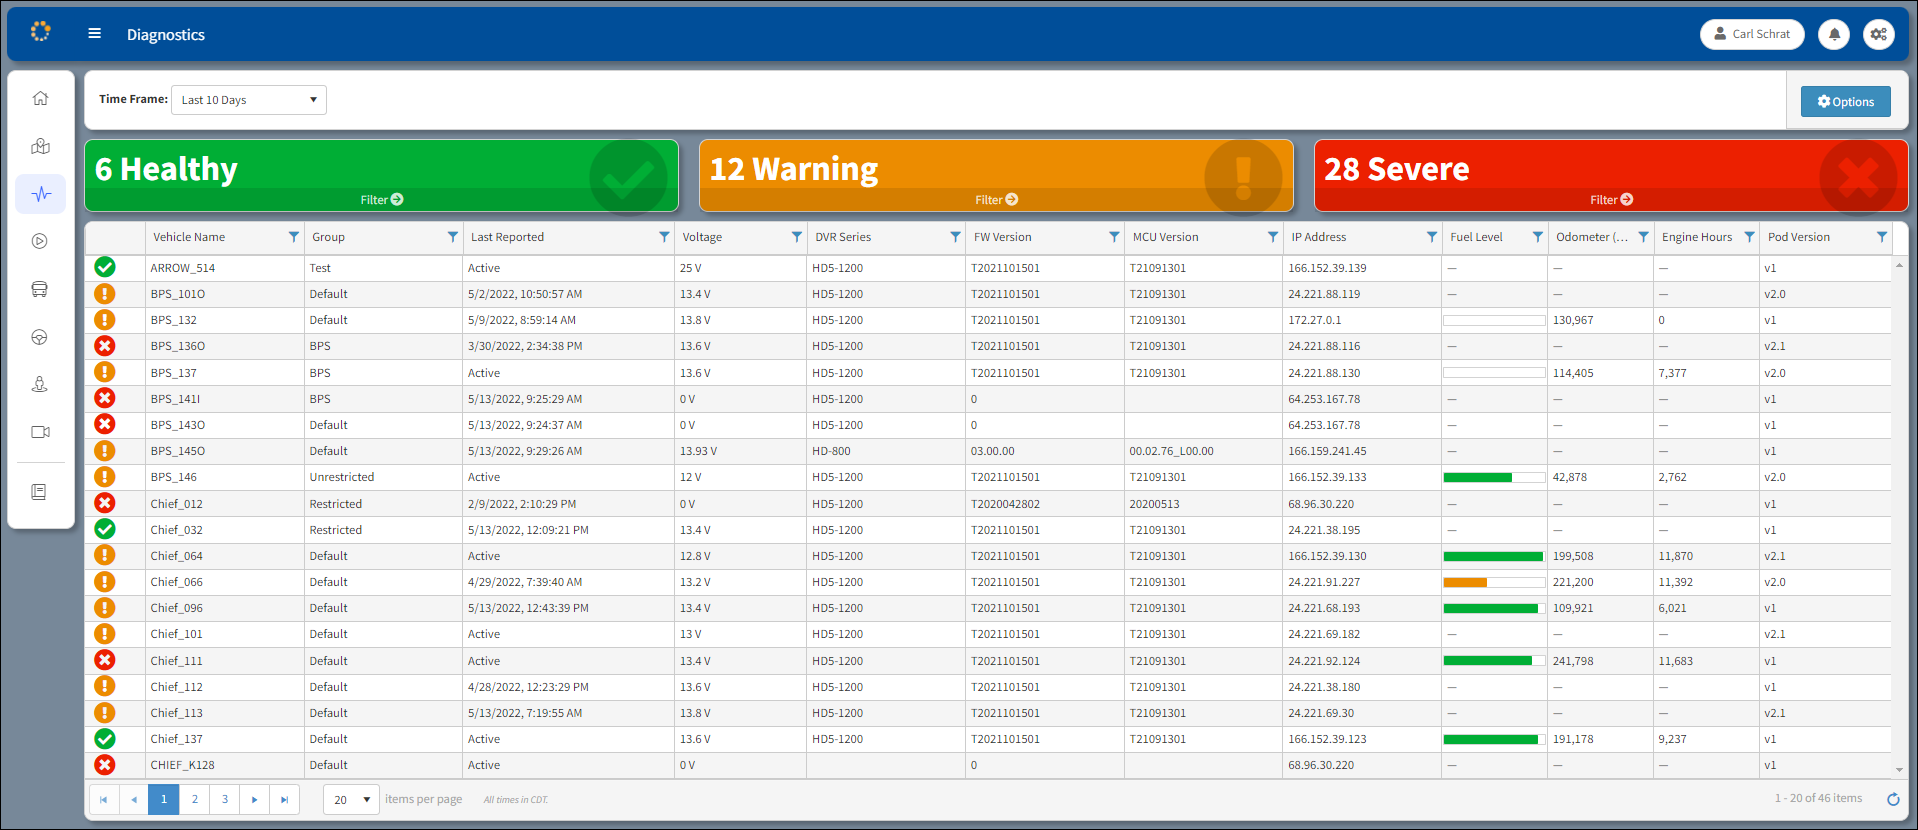Sort by Last Reported column header

tap(507, 237)
